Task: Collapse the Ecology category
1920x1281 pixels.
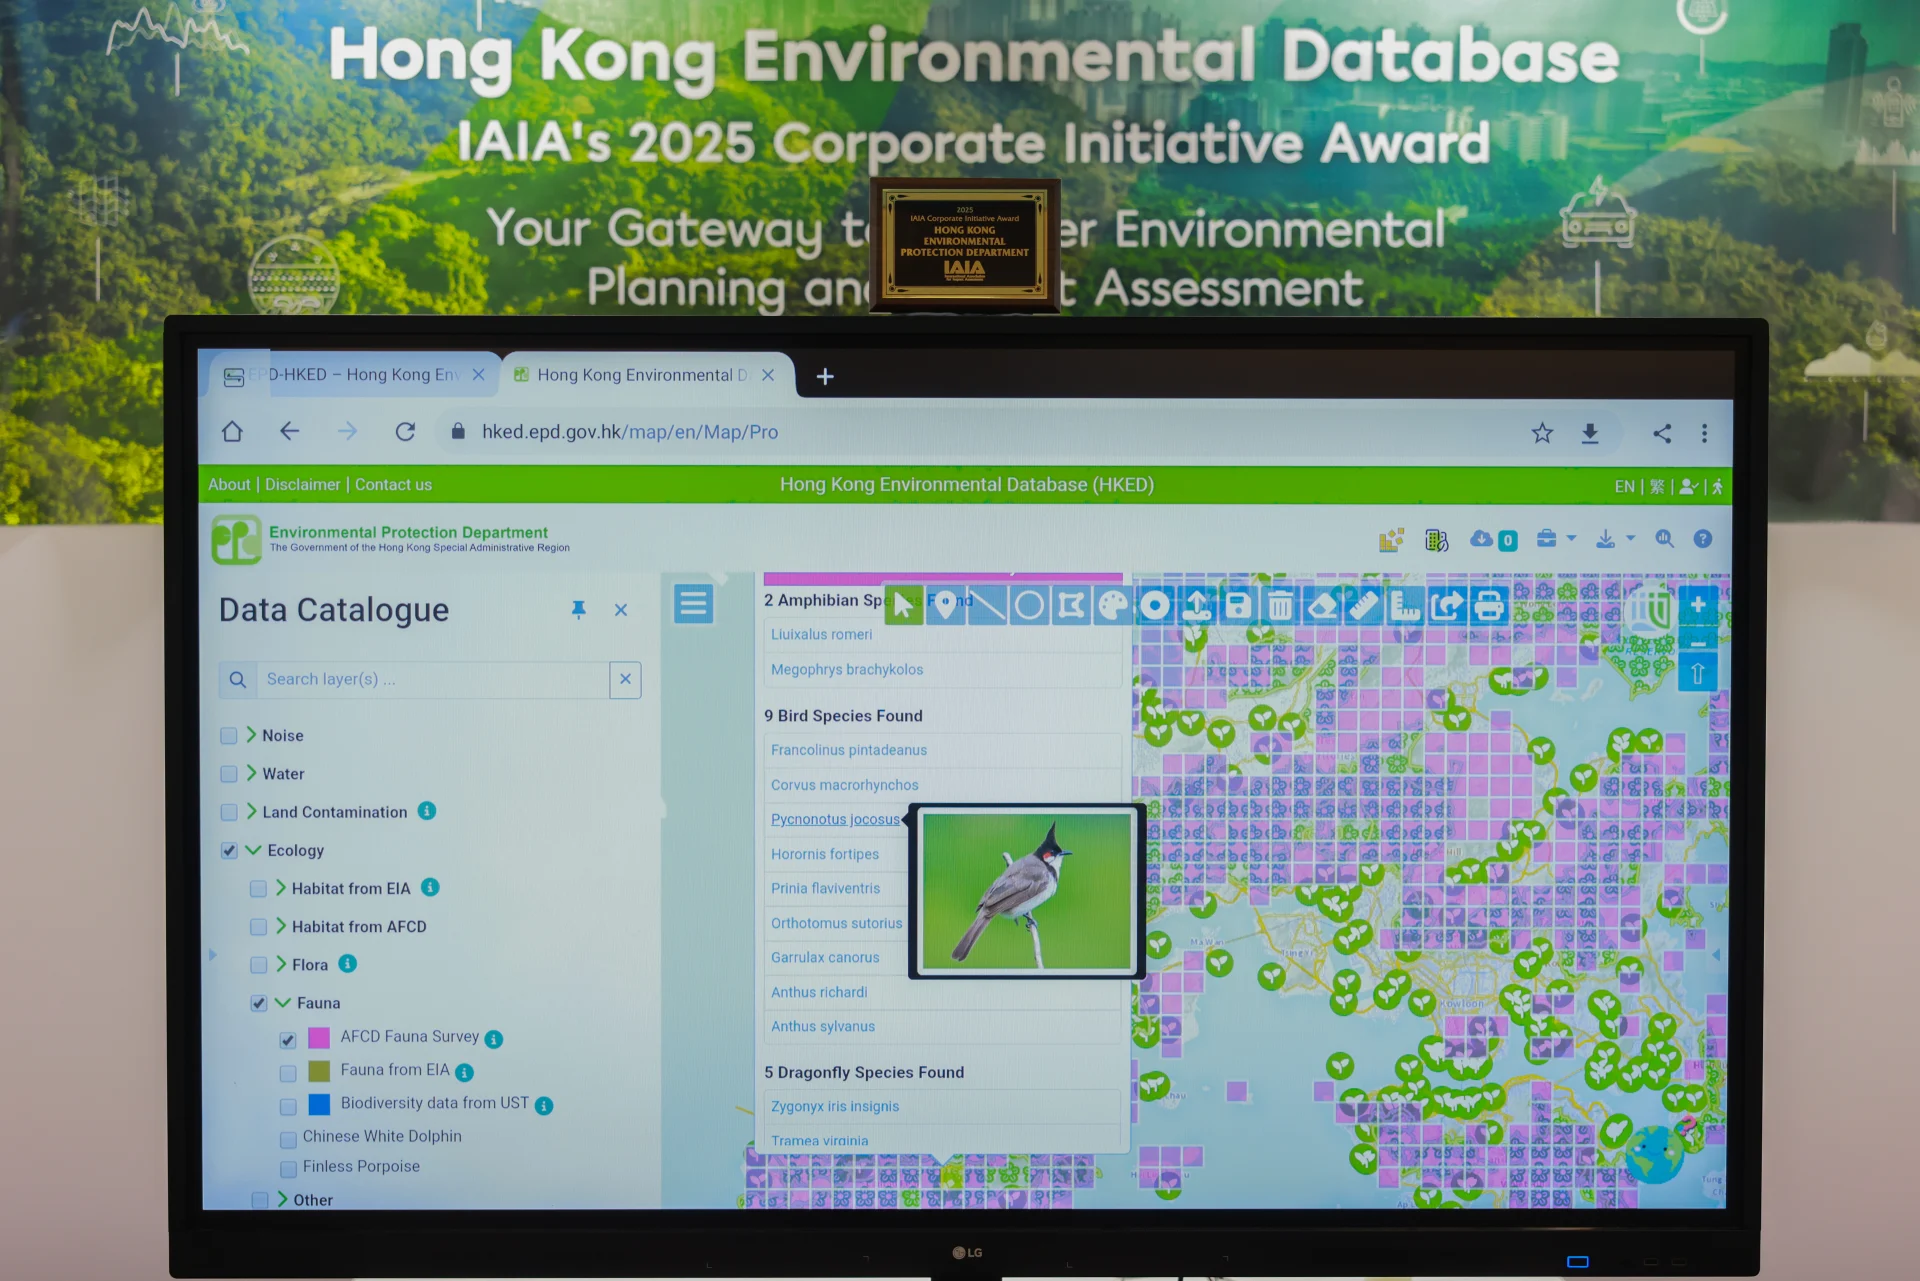Action: [253, 850]
